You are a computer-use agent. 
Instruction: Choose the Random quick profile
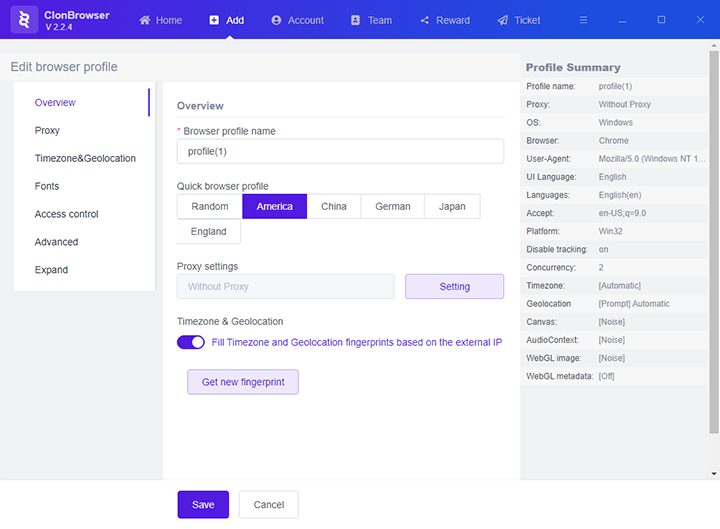[x=210, y=207]
